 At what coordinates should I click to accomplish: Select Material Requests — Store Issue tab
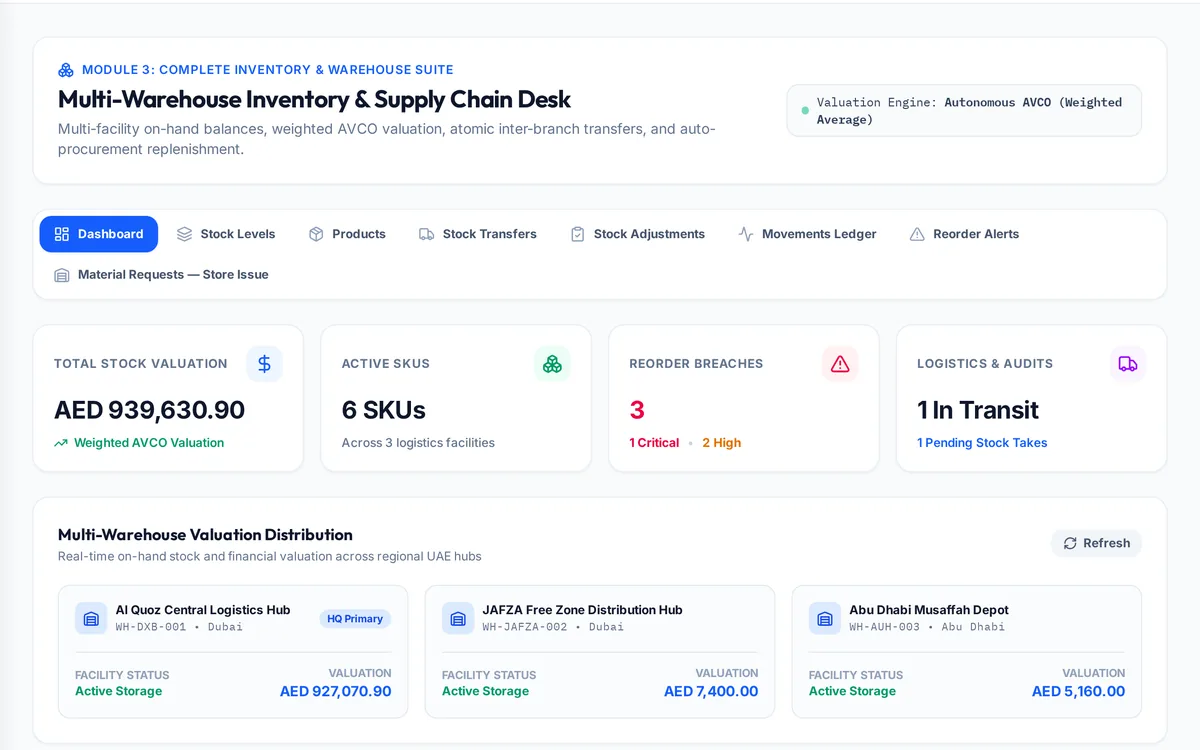(x=161, y=275)
